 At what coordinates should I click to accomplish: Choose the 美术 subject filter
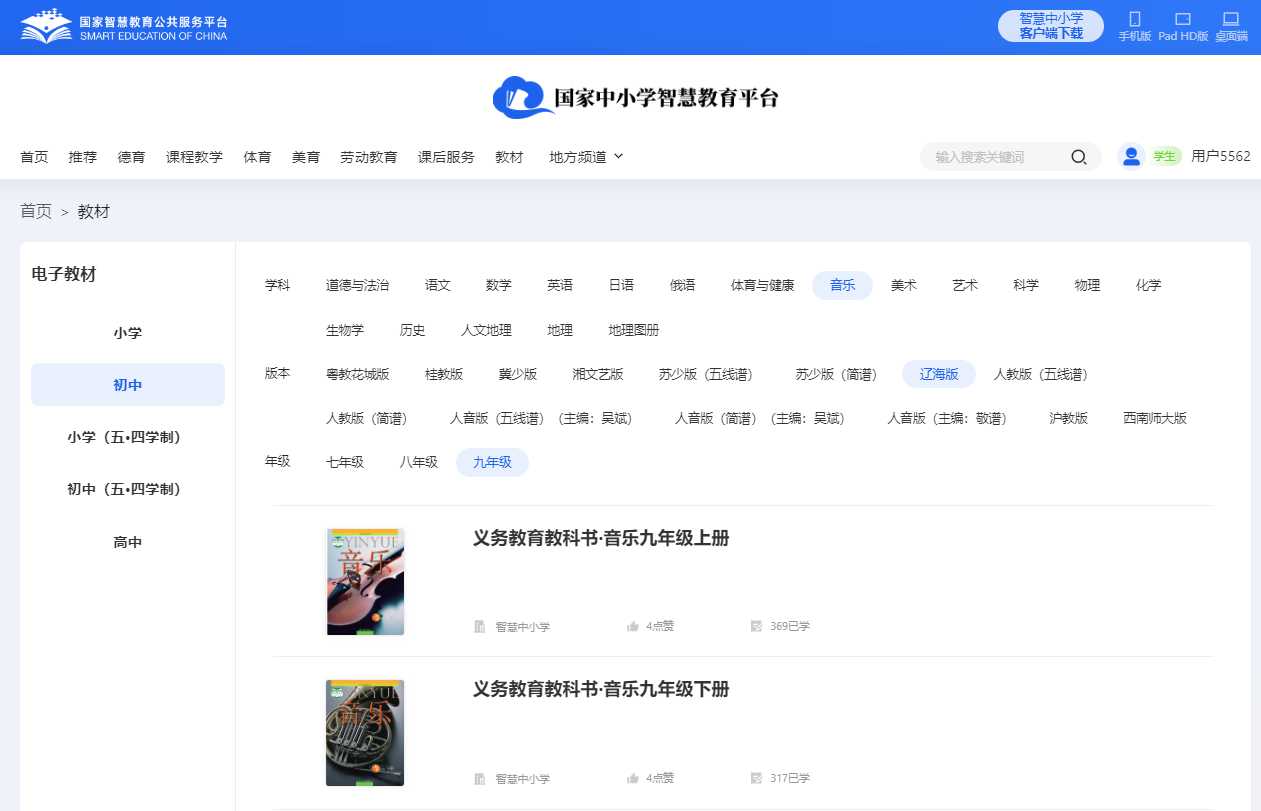pyautogui.click(x=904, y=285)
